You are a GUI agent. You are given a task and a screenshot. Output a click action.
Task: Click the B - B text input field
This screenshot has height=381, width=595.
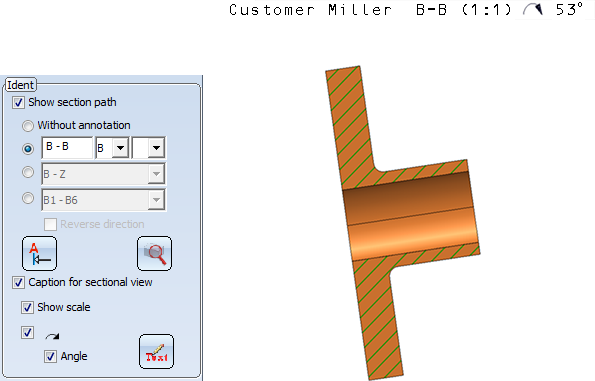(67, 147)
